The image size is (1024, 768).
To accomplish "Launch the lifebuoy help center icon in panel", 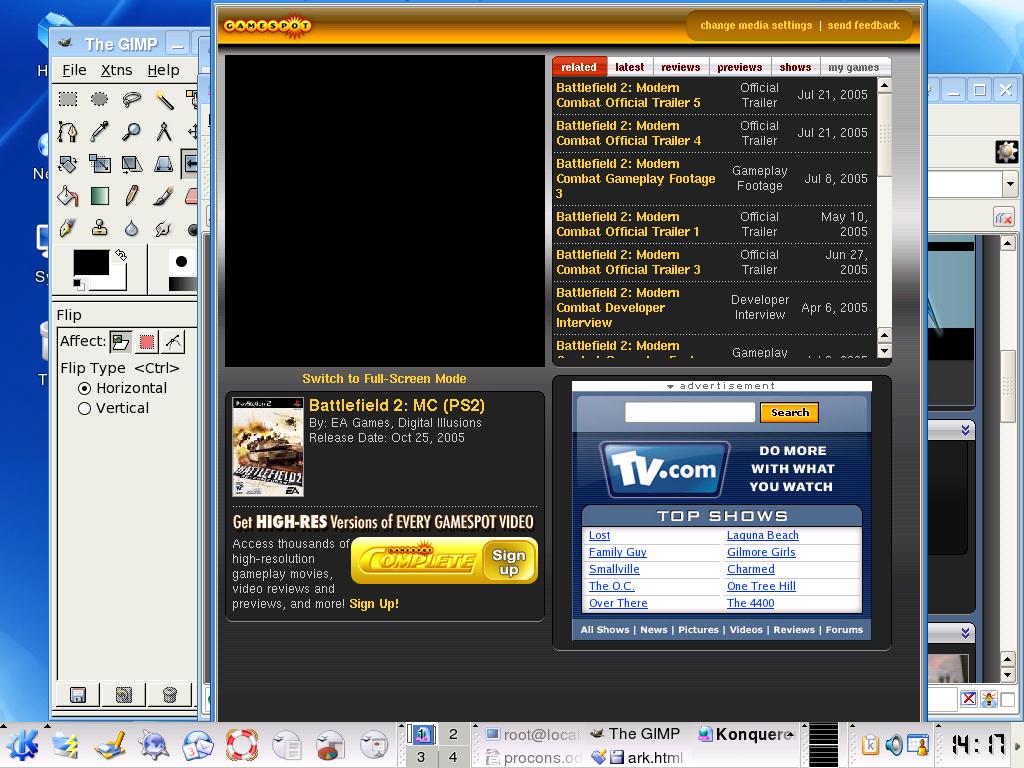I will [242, 745].
